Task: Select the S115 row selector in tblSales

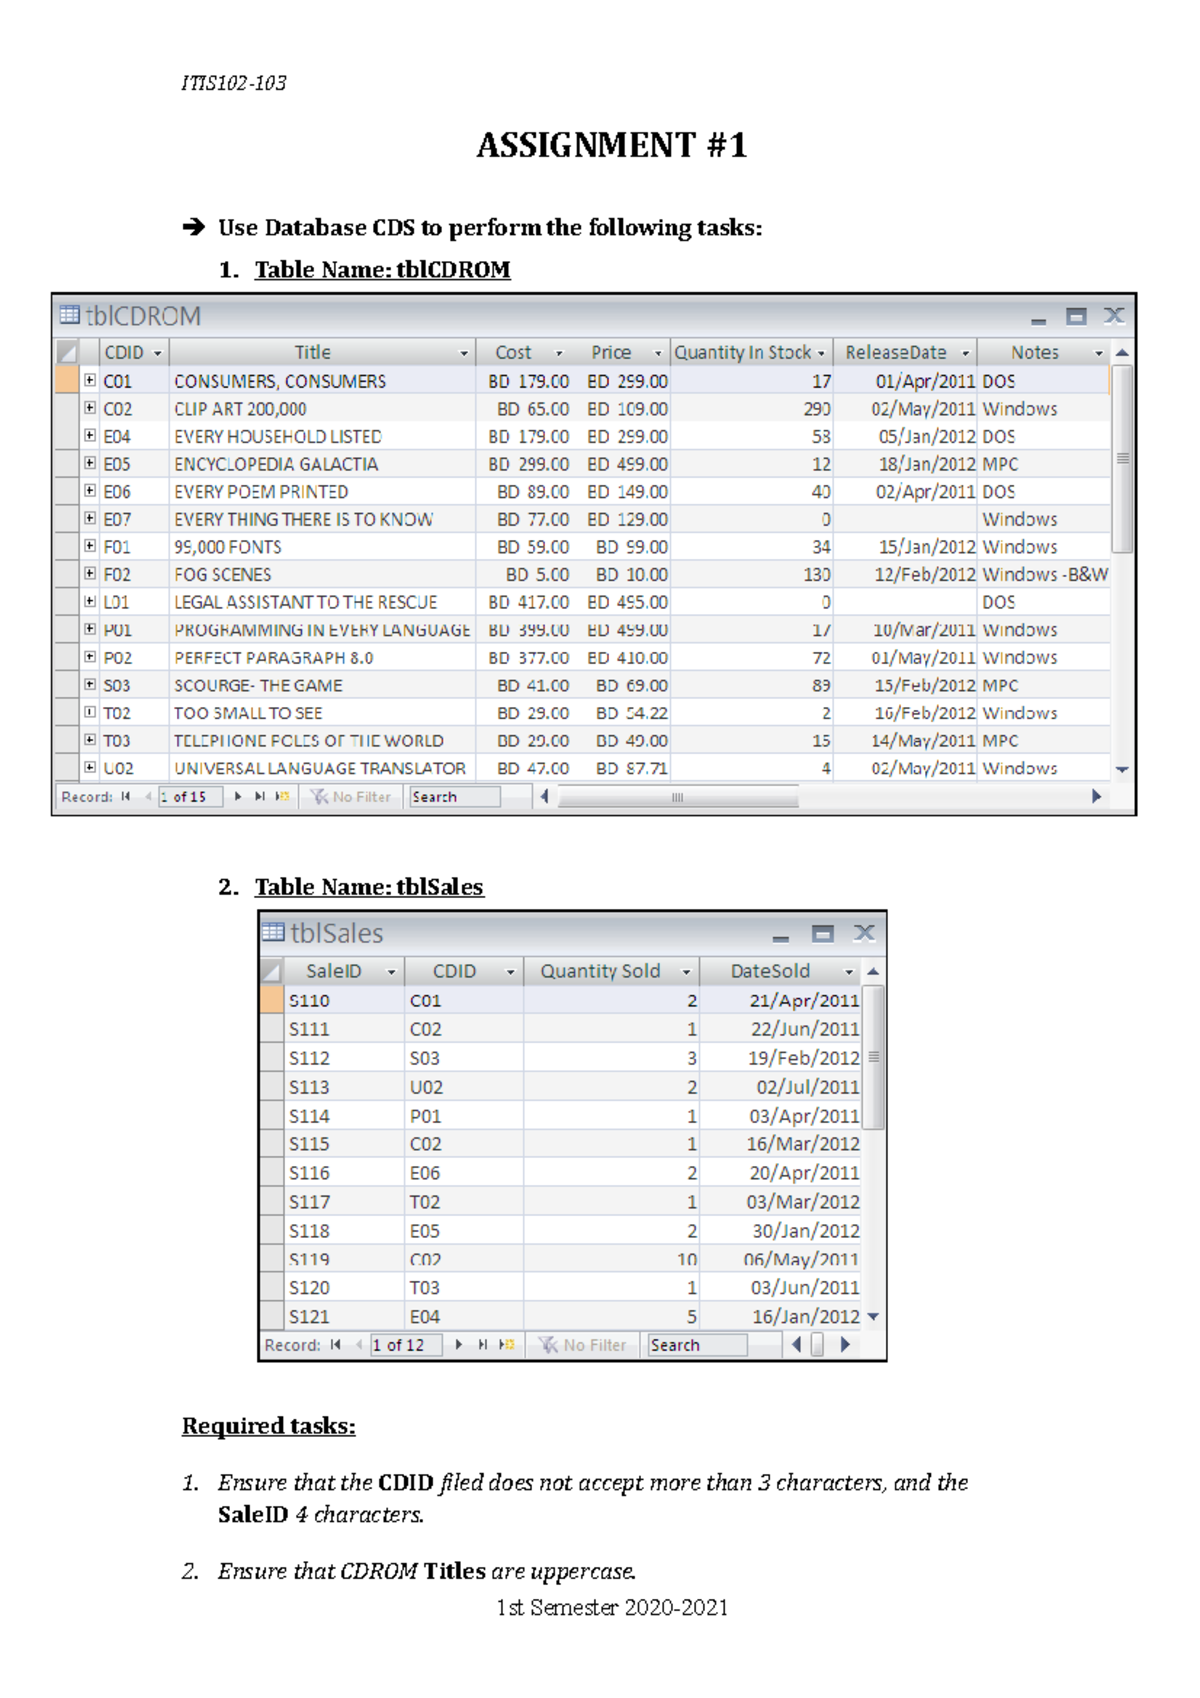Action: coord(271,1144)
